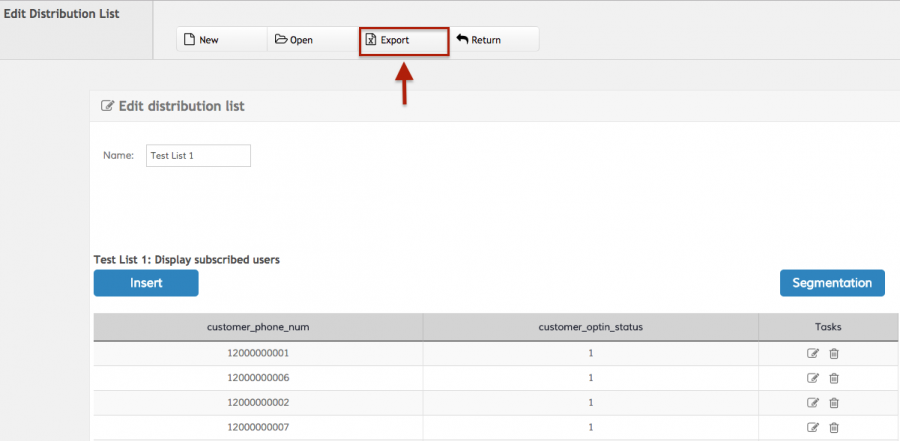Focus the Name input field
900x441 pixels.
click(x=198, y=156)
